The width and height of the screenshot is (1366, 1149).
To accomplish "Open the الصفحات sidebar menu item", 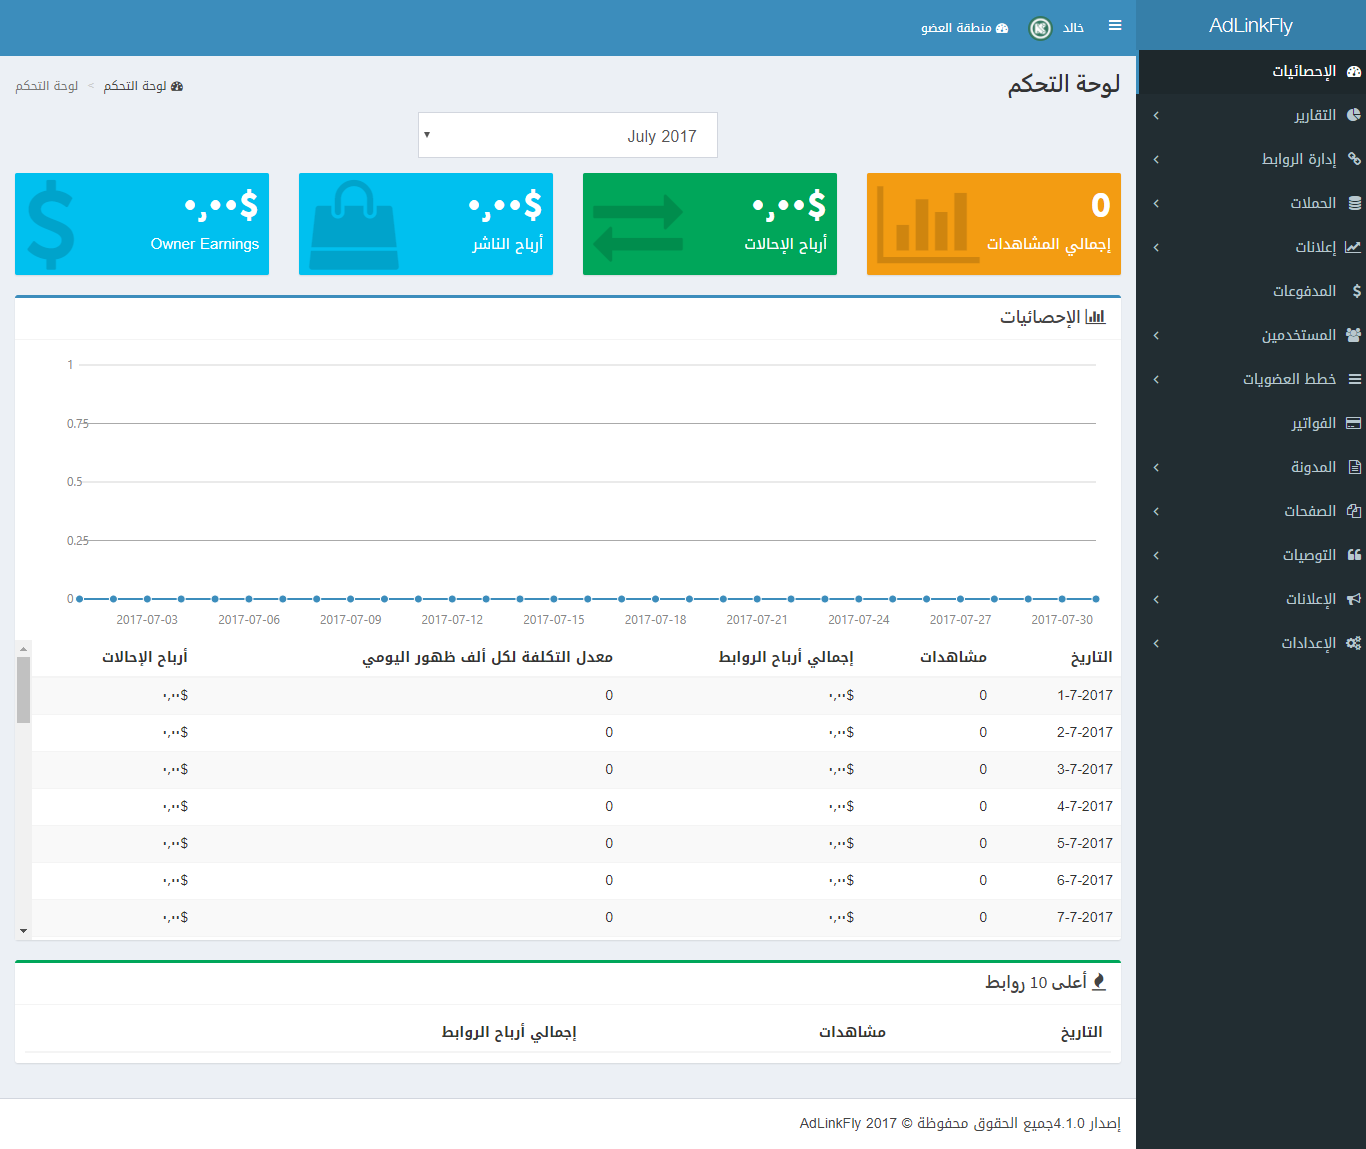I will point(1309,511).
